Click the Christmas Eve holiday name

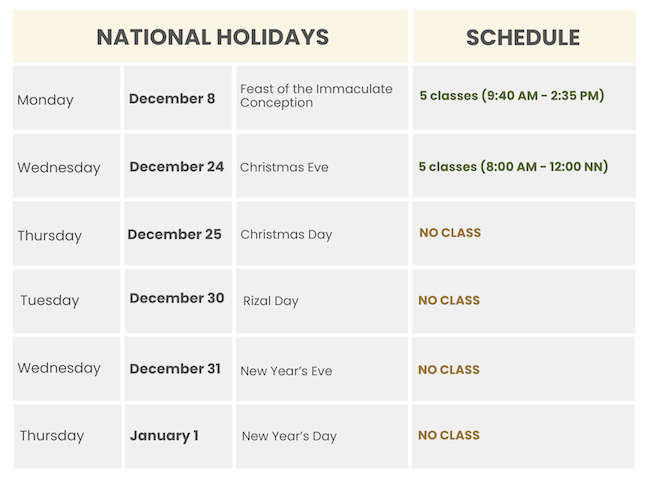click(284, 167)
